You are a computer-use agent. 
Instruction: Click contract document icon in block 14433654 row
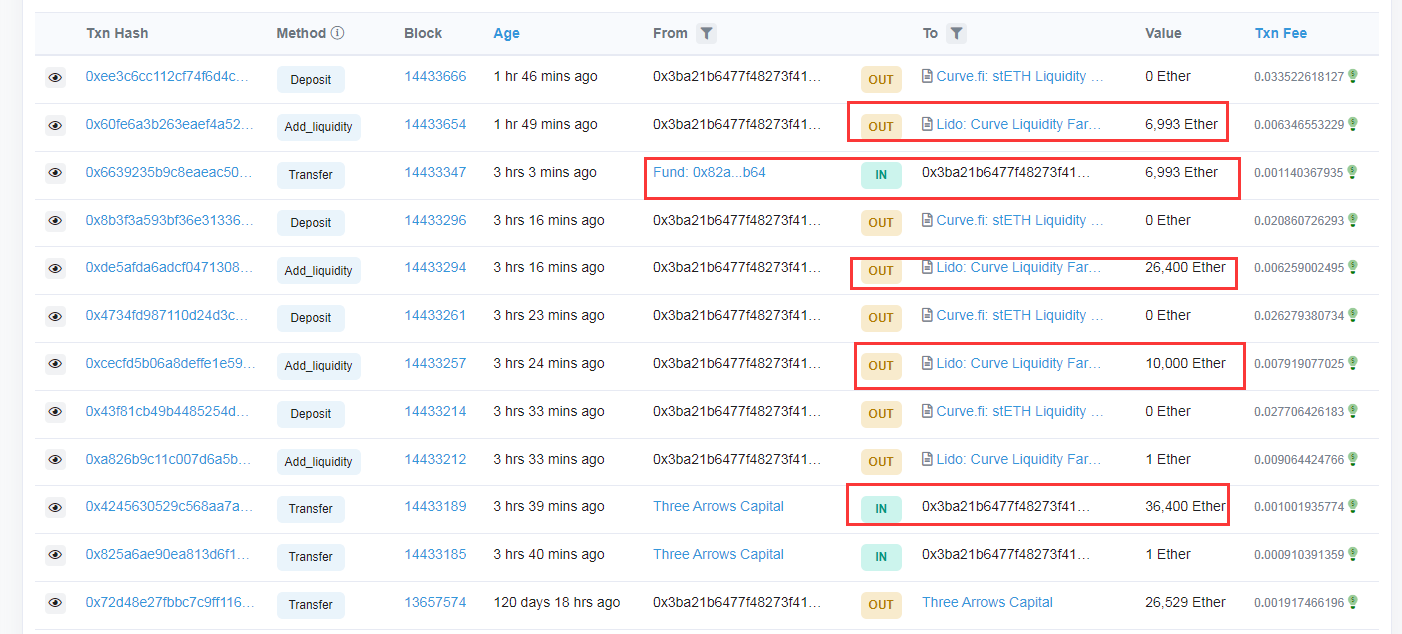tap(927, 124)
